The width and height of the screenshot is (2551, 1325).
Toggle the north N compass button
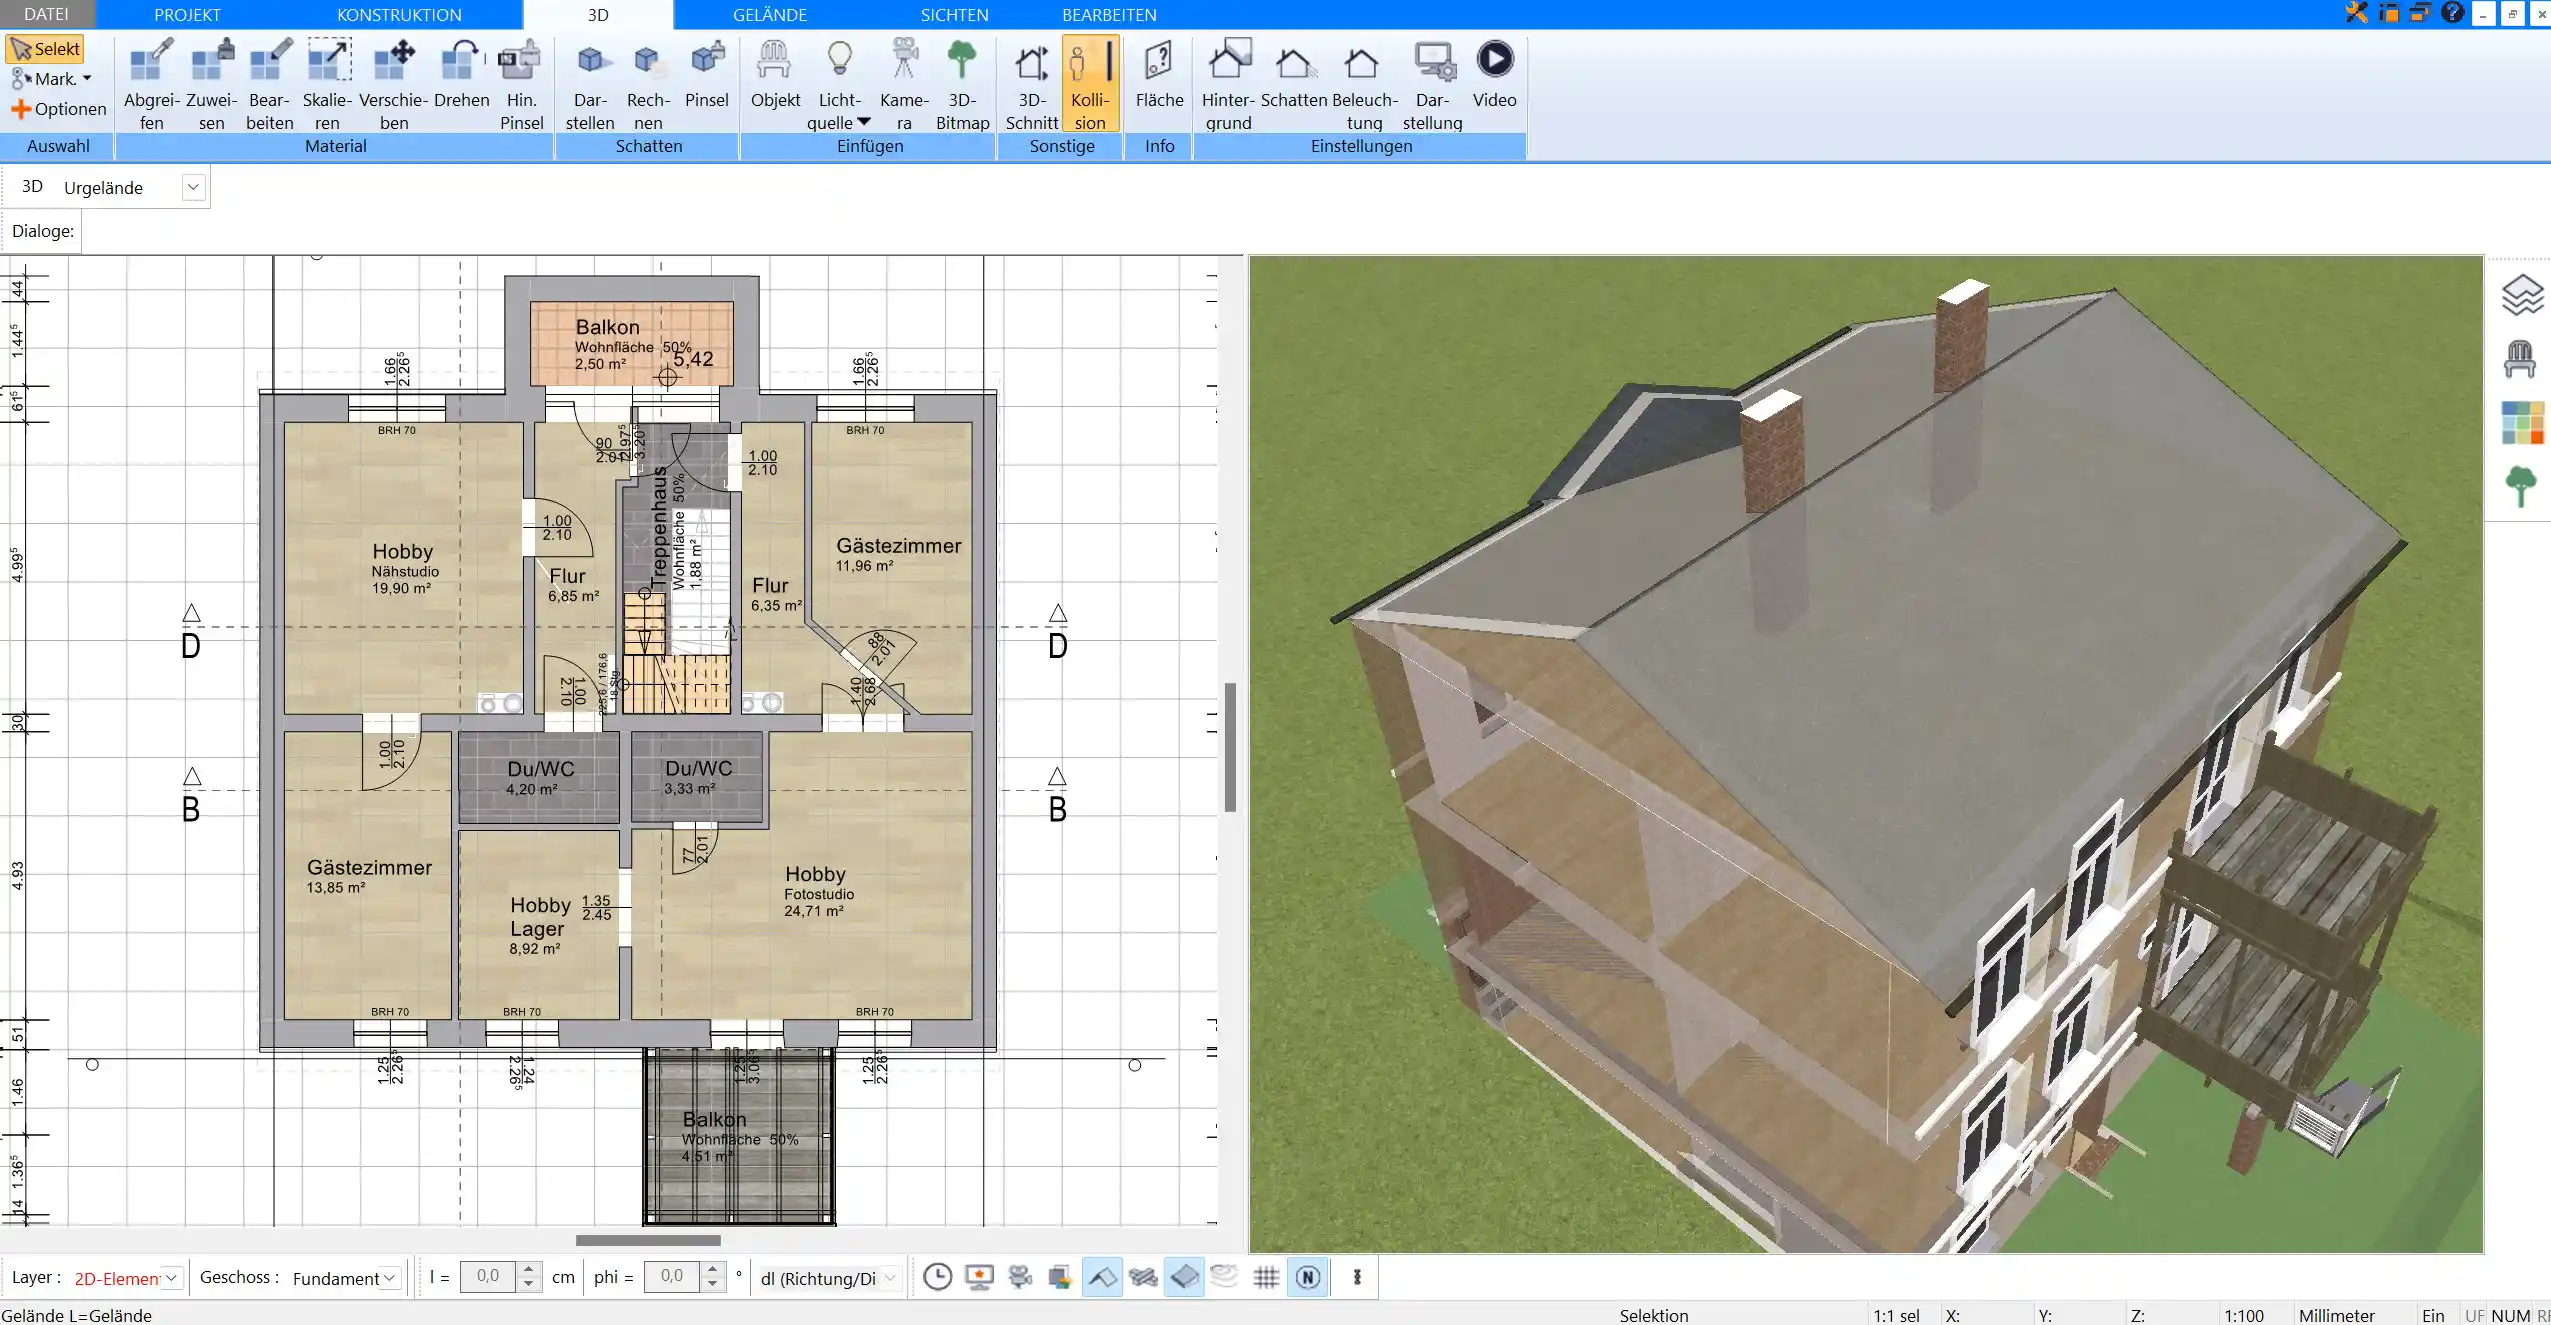click(x=1308, y=1277)
